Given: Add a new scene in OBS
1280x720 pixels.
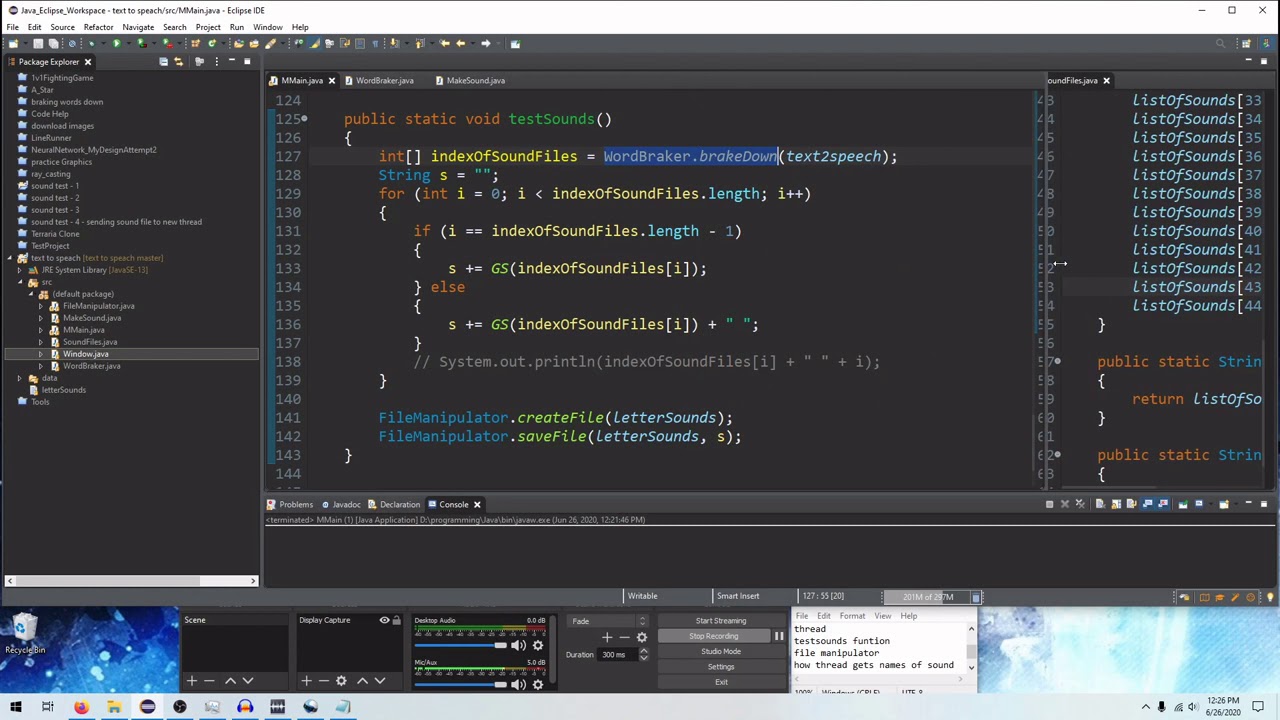Looking at the screenshot, I should click(192, 681).
